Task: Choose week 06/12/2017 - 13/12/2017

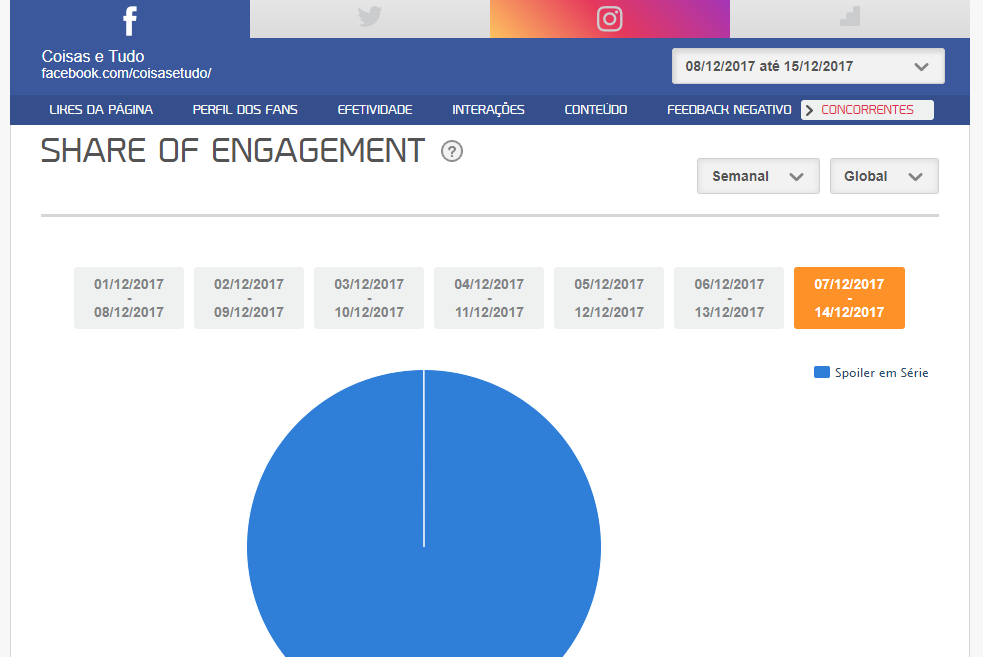Action: [729, 298]
